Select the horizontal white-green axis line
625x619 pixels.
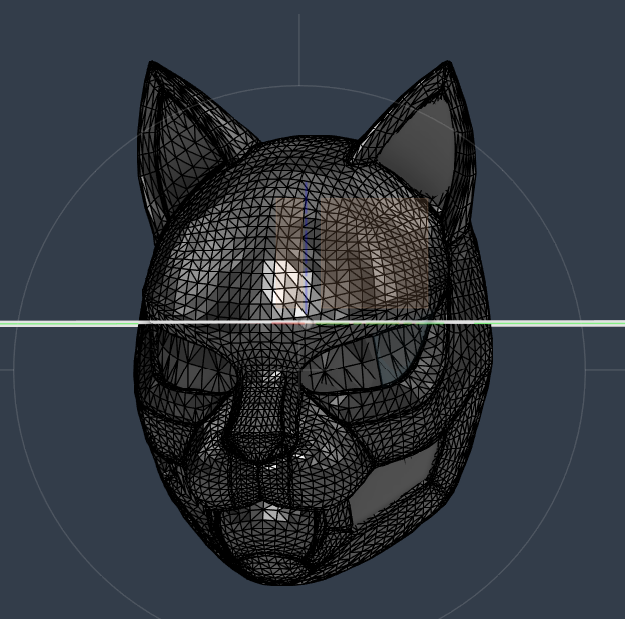coord(312,323)
